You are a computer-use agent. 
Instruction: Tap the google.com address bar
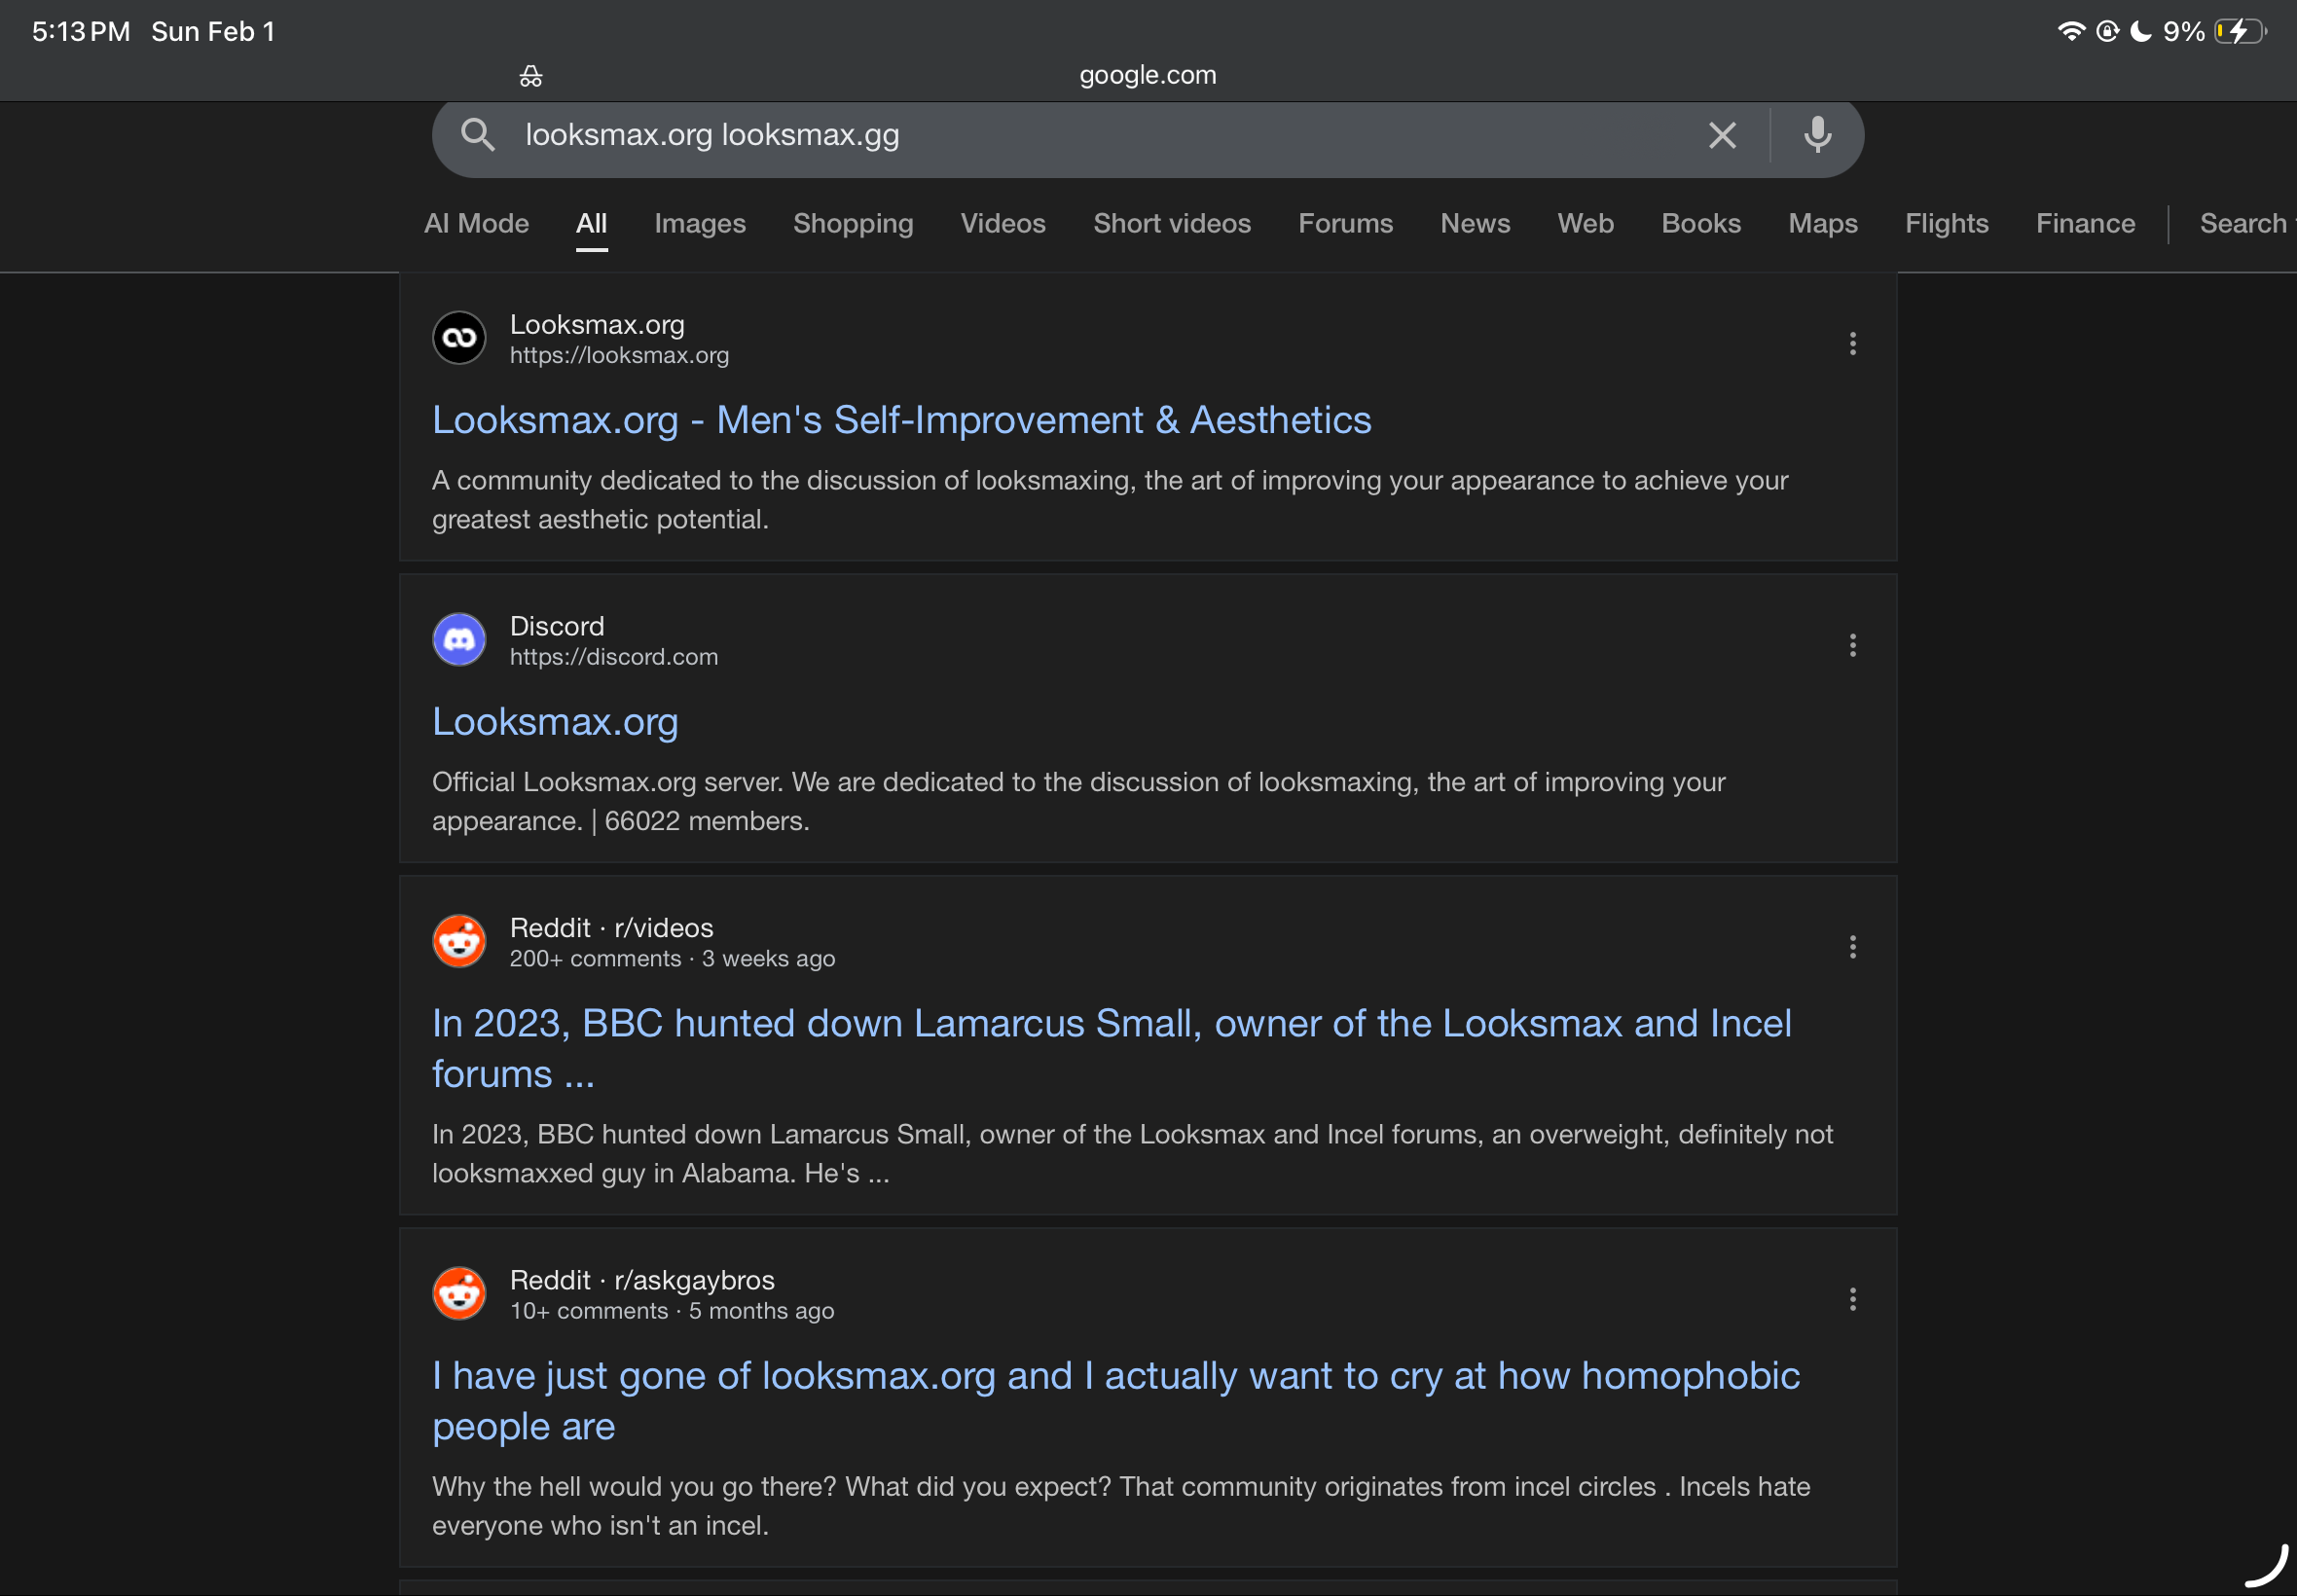1147,76
